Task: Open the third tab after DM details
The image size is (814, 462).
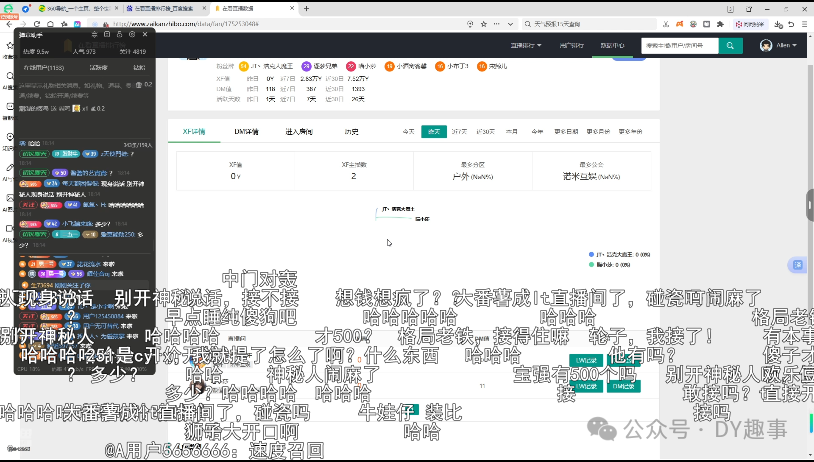Action: point(299,132)
